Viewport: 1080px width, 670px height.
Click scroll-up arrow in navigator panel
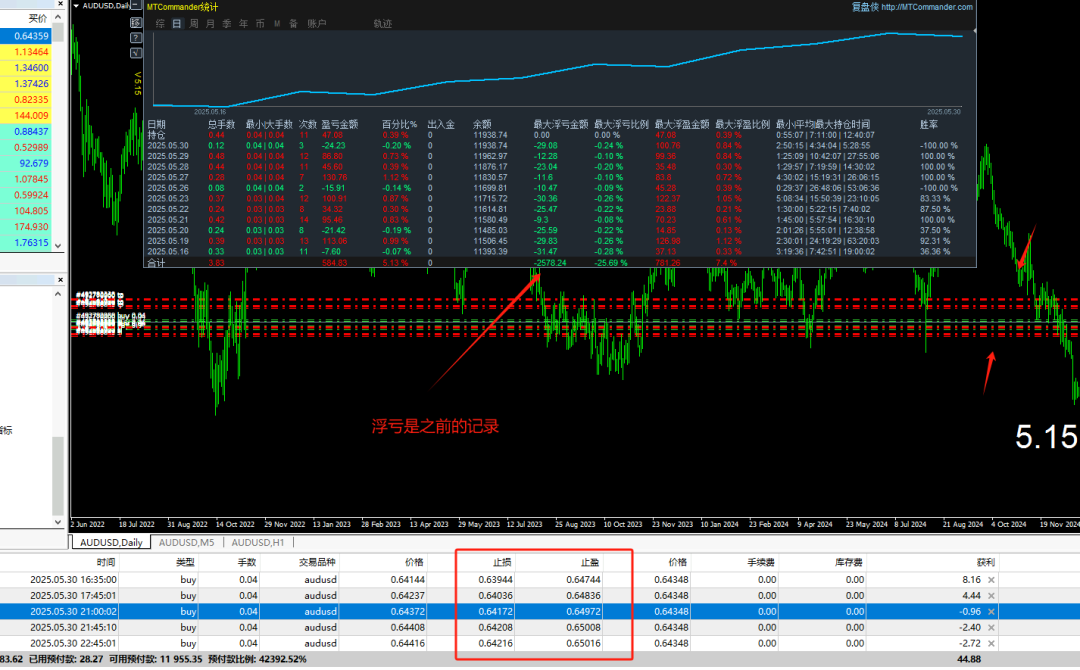pos(58,294)
